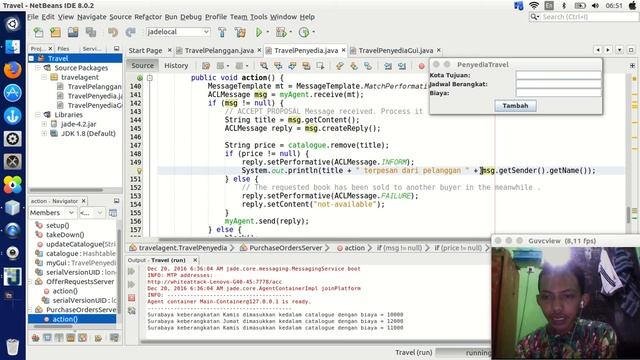Toggle Show Inherited Members in Navigator
This screenshot has height=360, width=640.
point(36,338)
